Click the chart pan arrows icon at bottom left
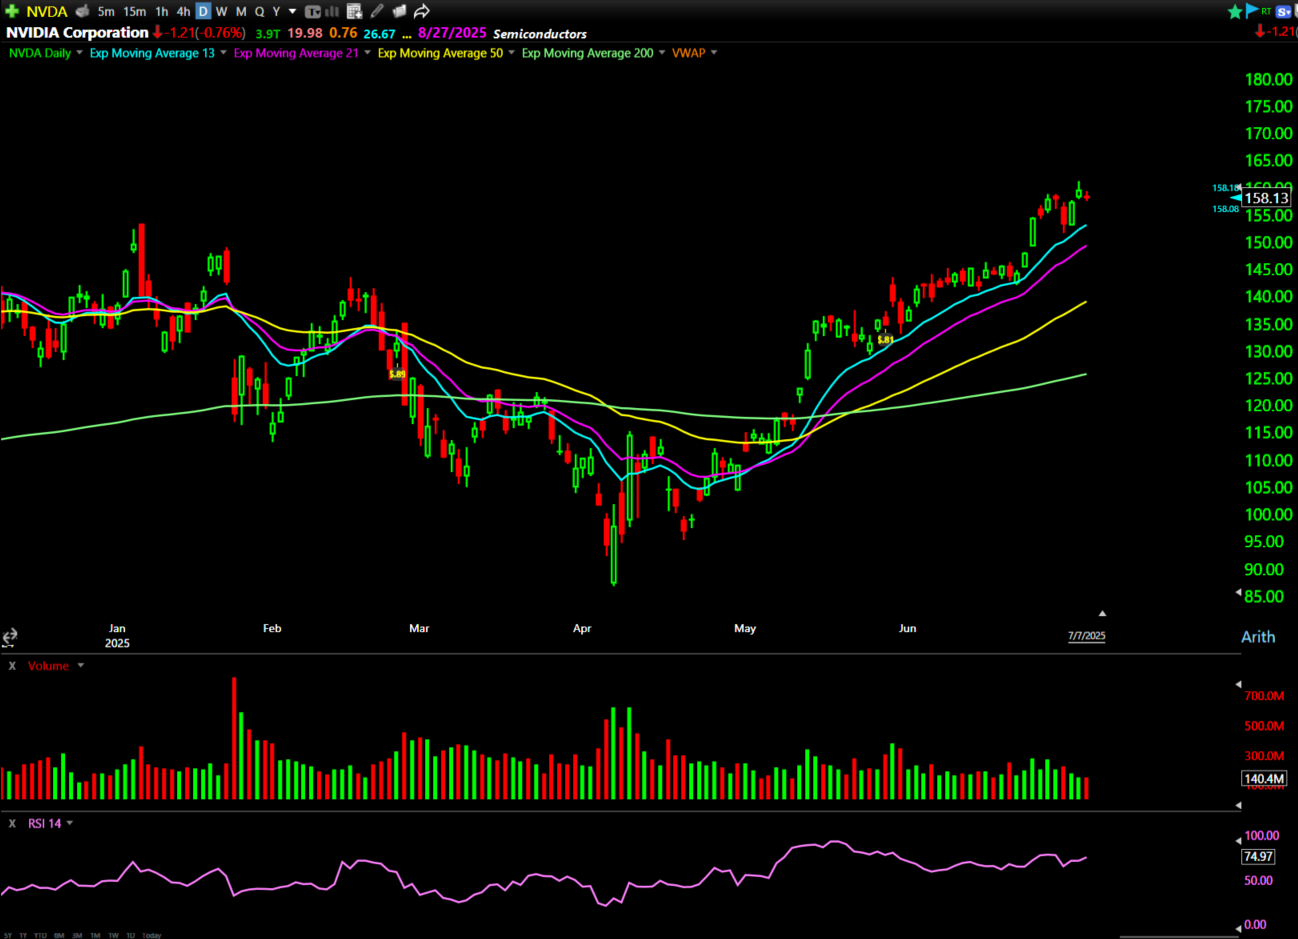Viewport: 1298px width, 939px height. [9, 637]
